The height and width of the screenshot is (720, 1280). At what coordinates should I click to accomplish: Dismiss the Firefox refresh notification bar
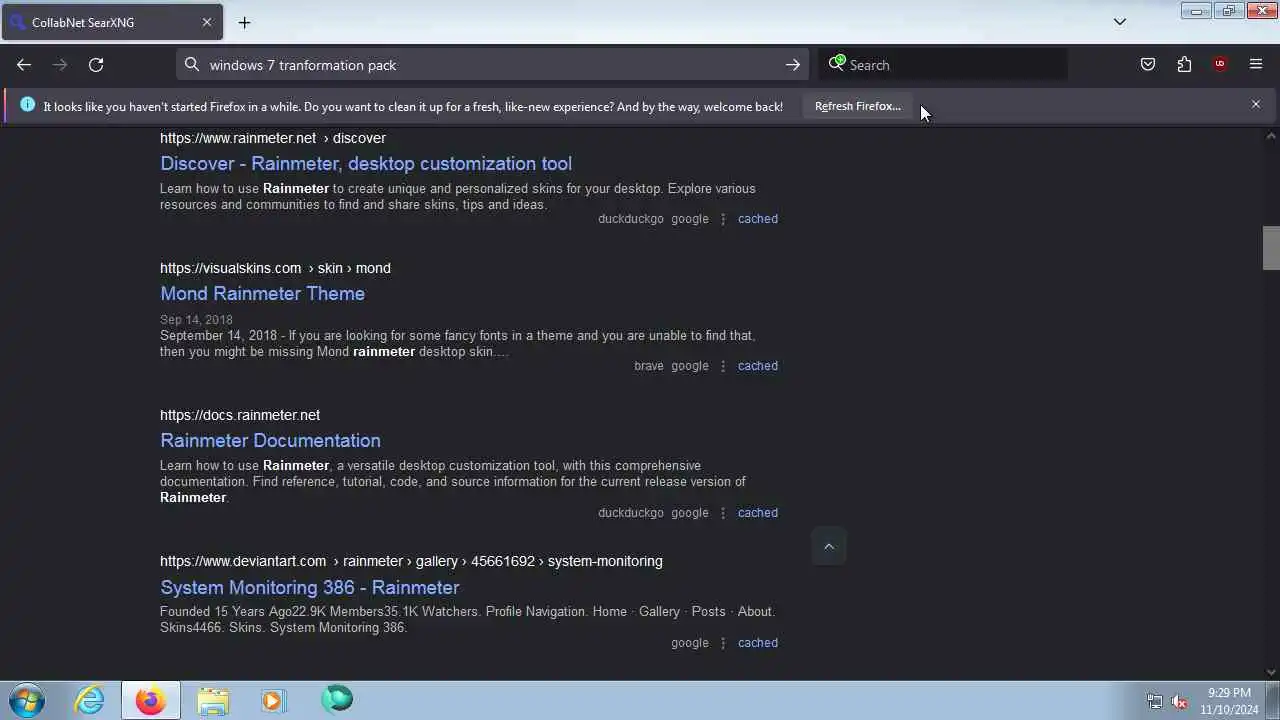(1256, 104)
